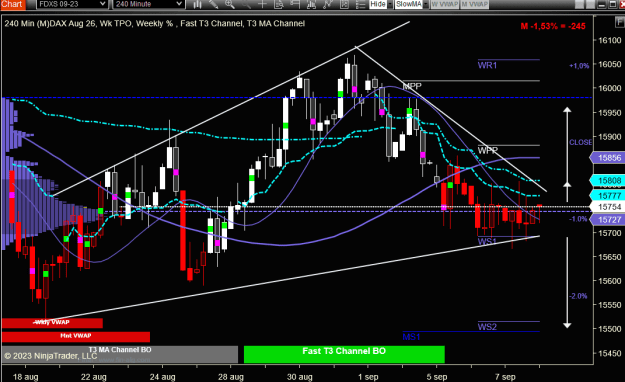
Task: Click the 15856 purple price marker
Action: (607, 158)
